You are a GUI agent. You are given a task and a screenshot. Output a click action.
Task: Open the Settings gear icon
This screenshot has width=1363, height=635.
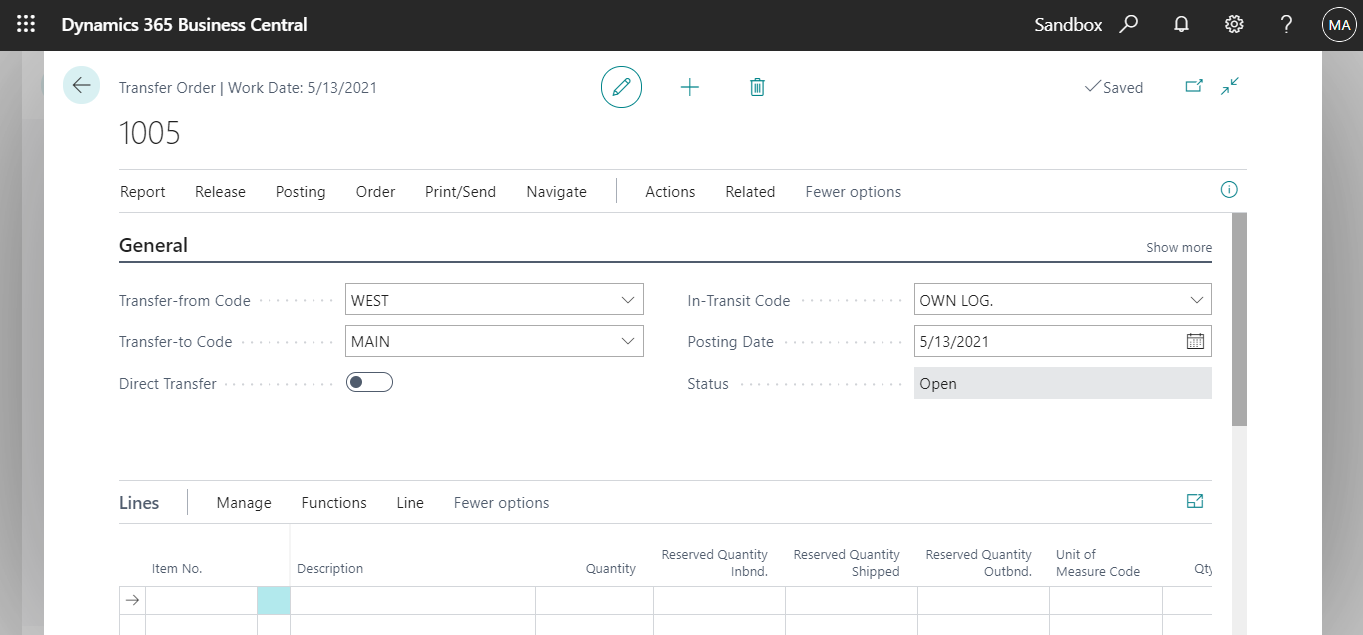(x=1233, y=24)
